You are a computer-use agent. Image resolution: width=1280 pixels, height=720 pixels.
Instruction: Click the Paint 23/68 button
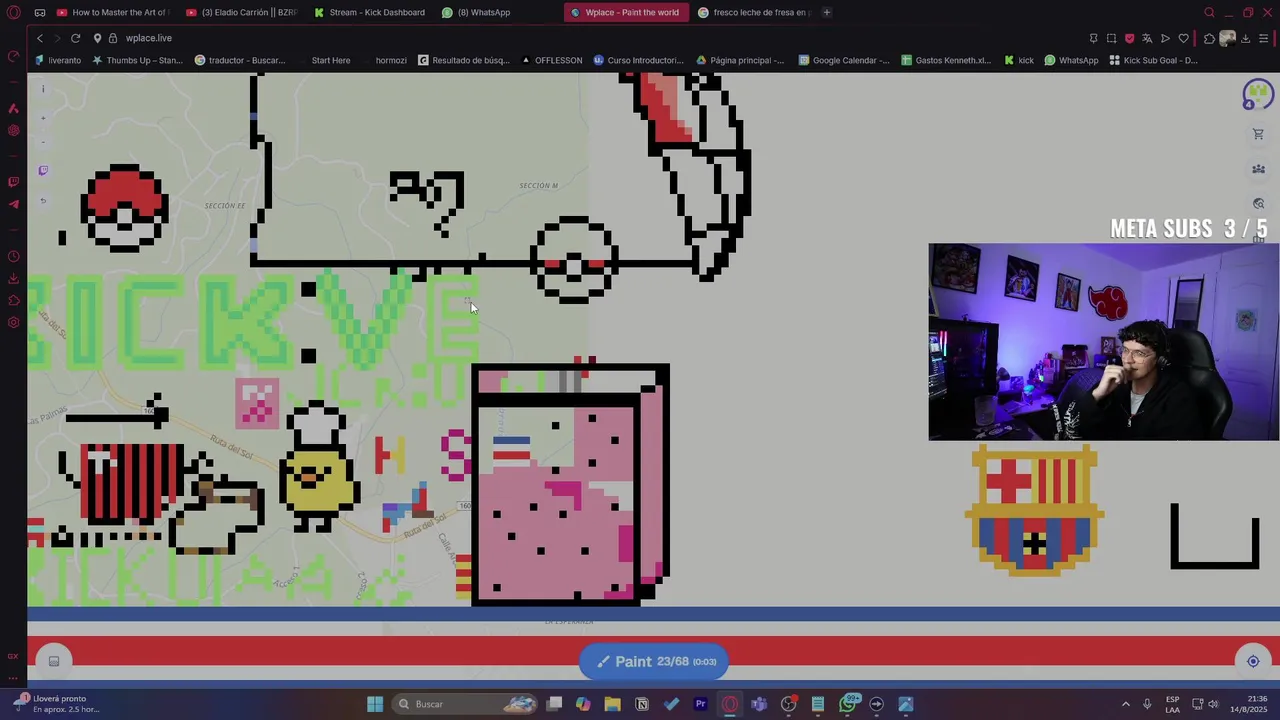pos(654,661)
